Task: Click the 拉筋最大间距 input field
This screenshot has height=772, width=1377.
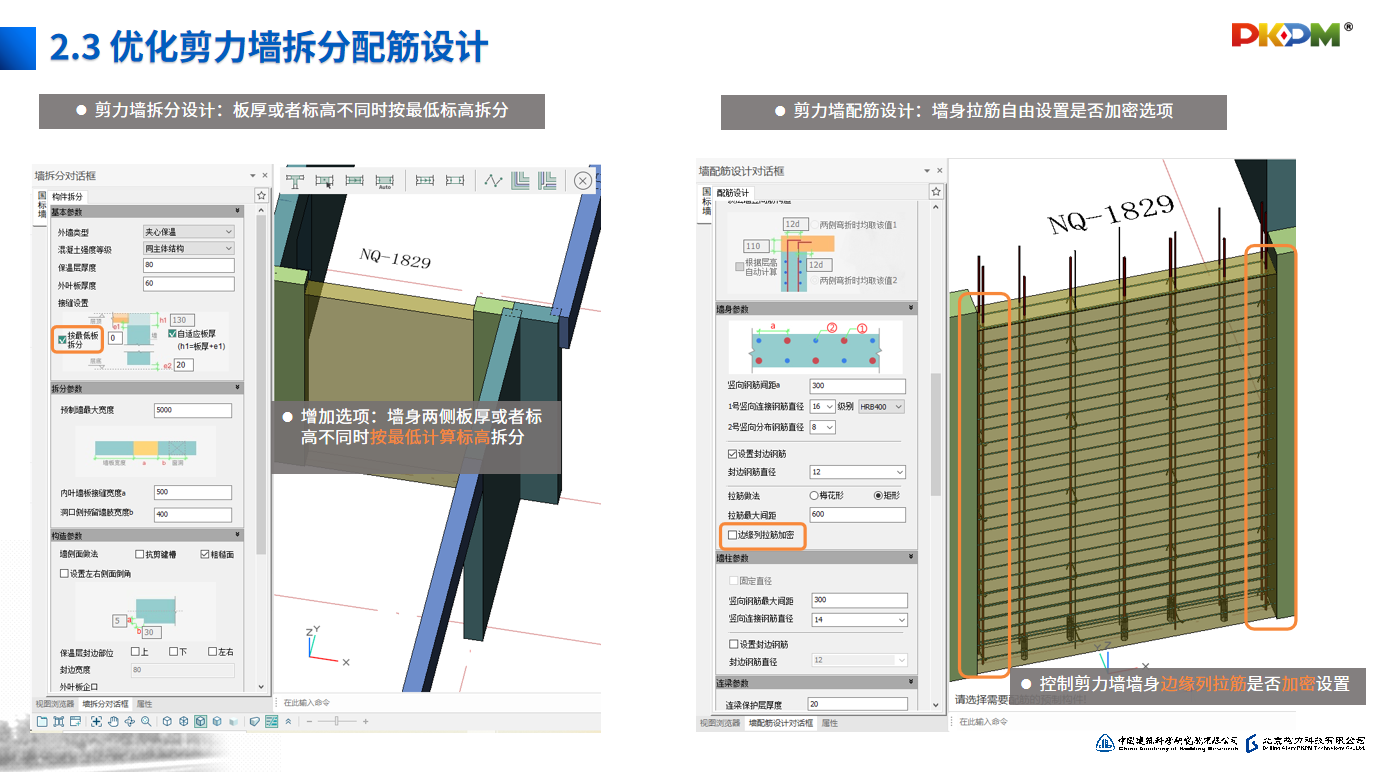Action: pos(857,515)
